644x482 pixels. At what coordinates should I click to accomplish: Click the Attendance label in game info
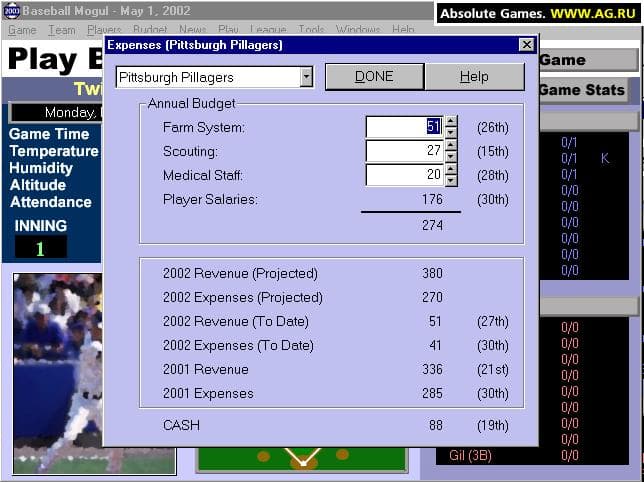(51, 202)
